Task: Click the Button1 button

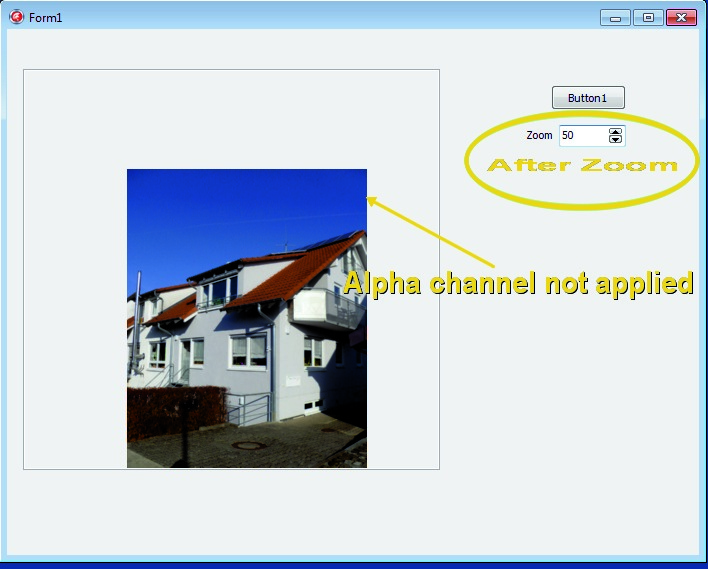Action: tap(588, 98)
